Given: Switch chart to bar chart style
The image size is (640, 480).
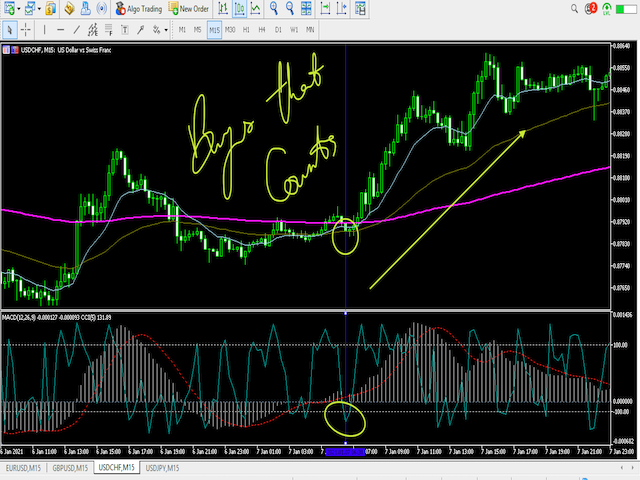Looking at the screenshot, I should pos(223,8).
